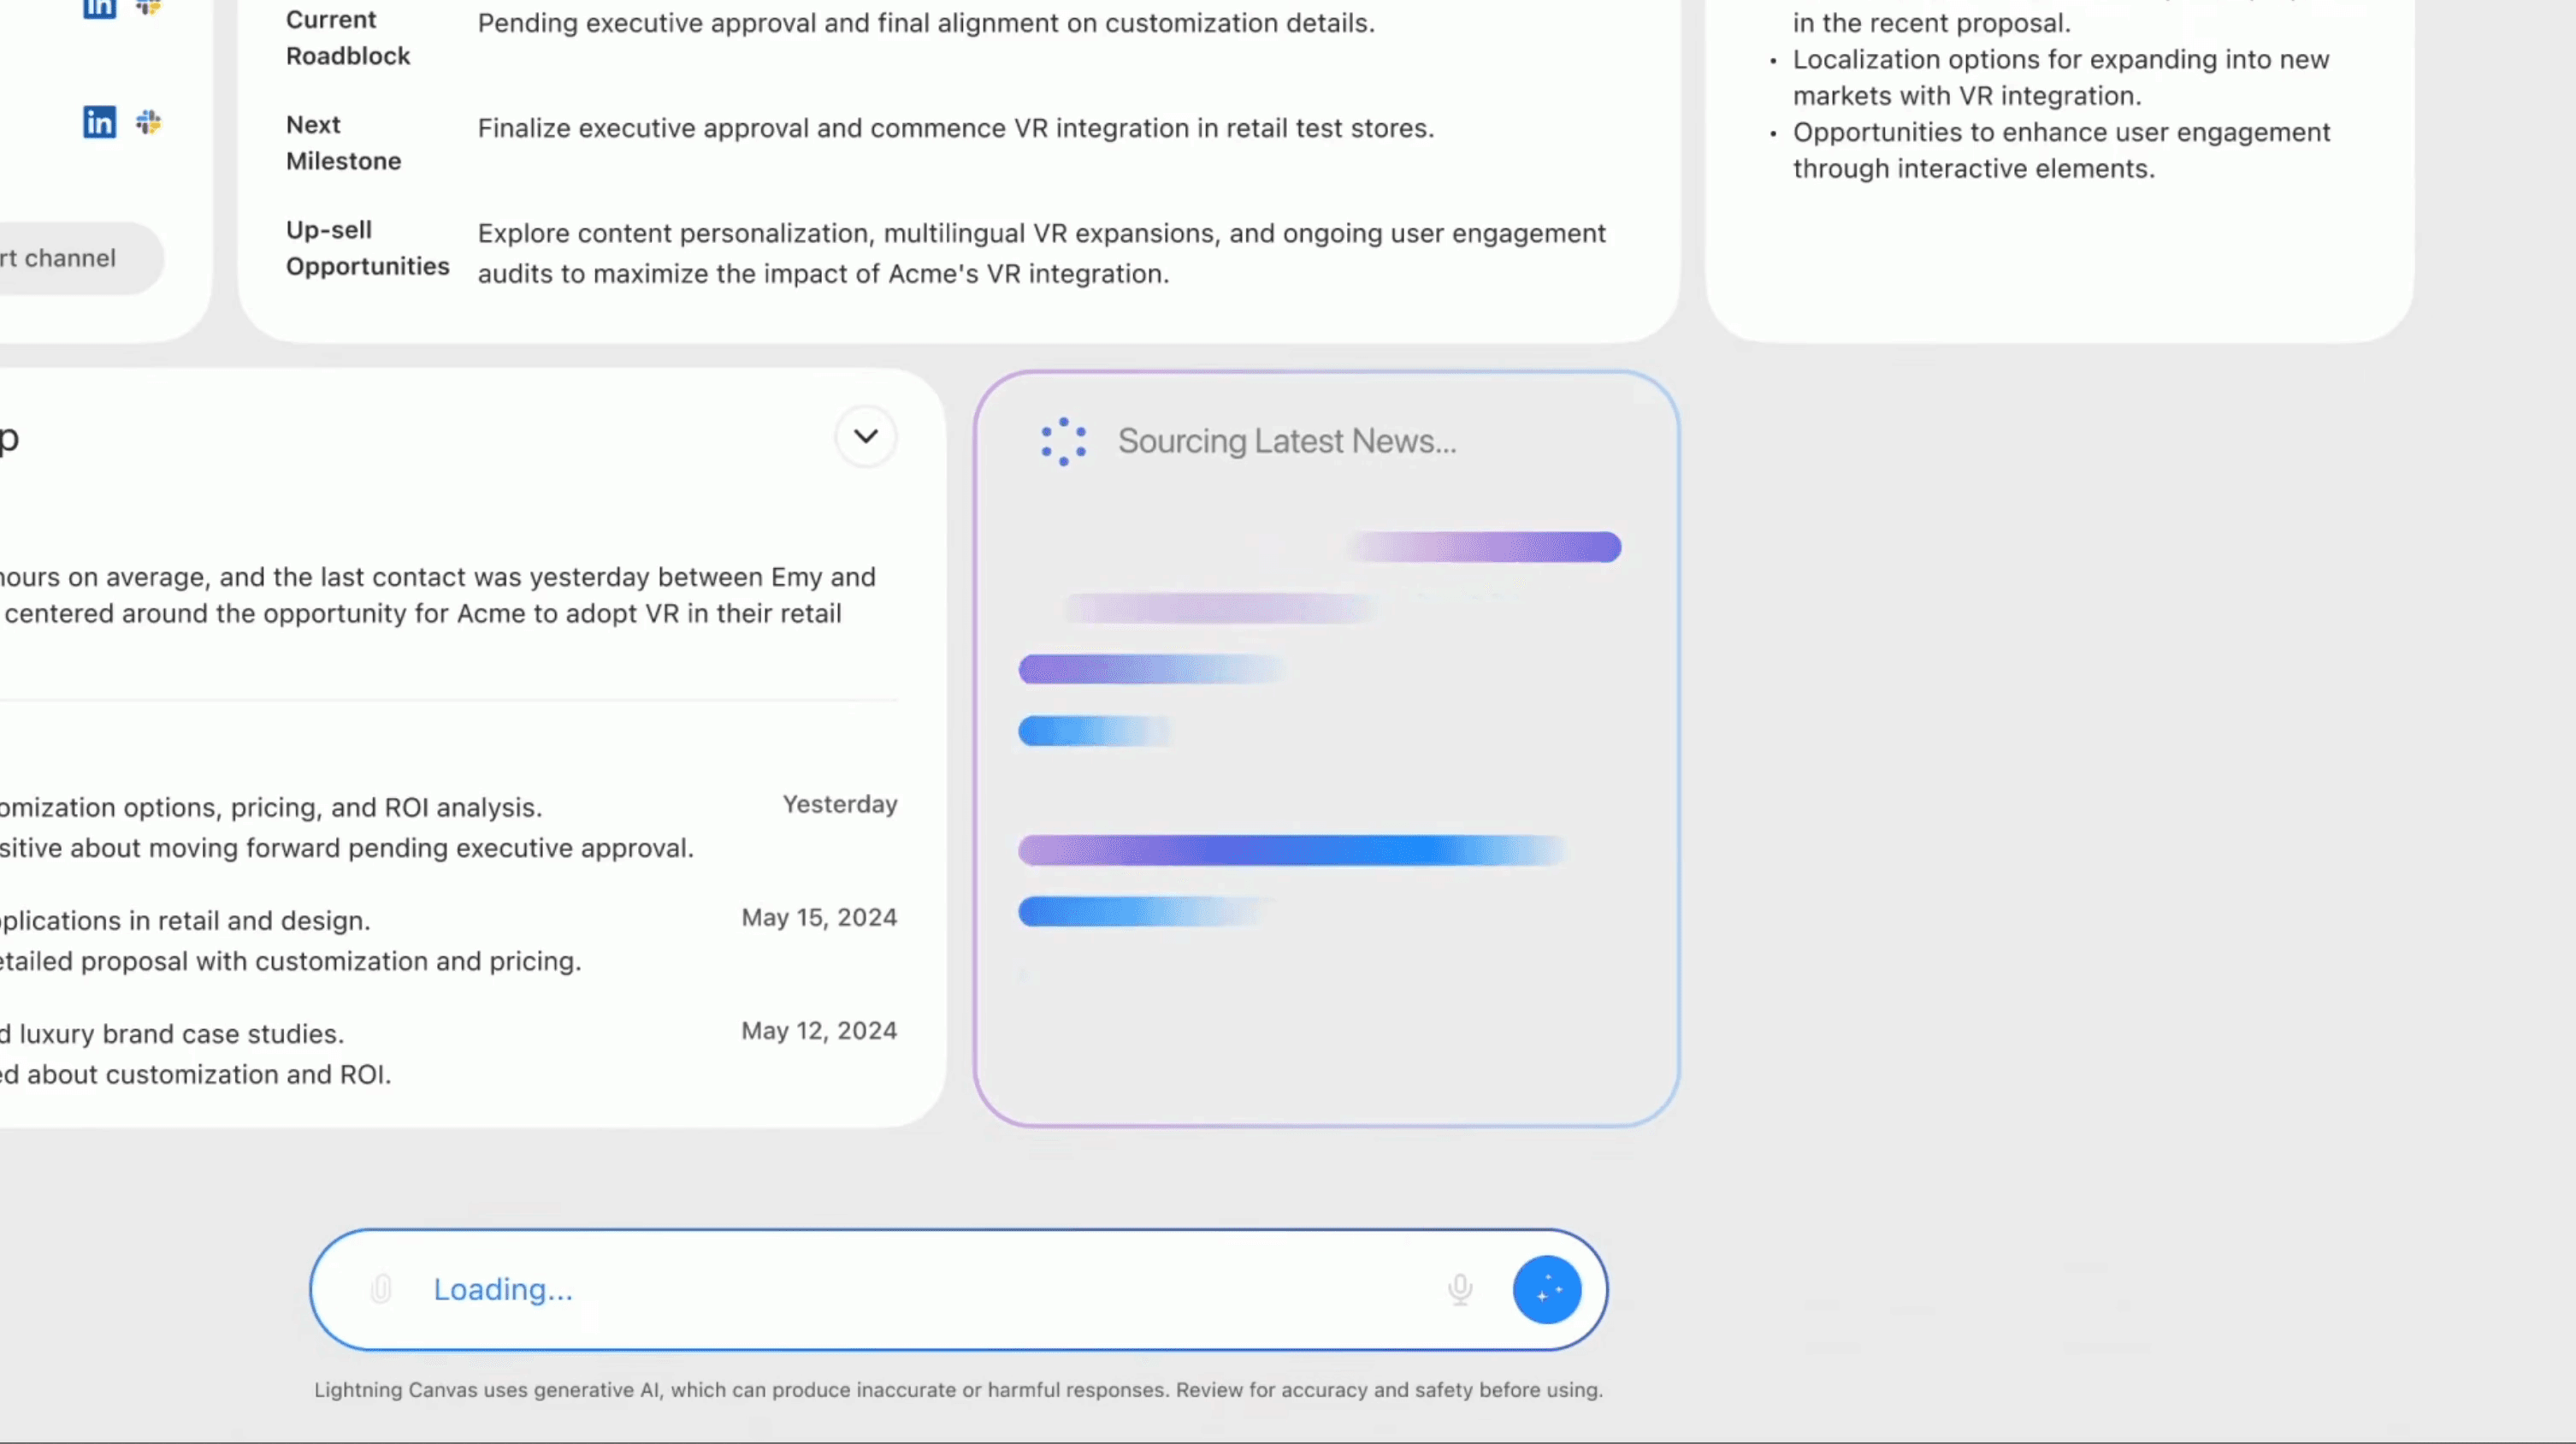Click the Einstein spinner icon in Sourcing panel
The height and width of the screenshot is (1444, 2576).
[1062, 441]
